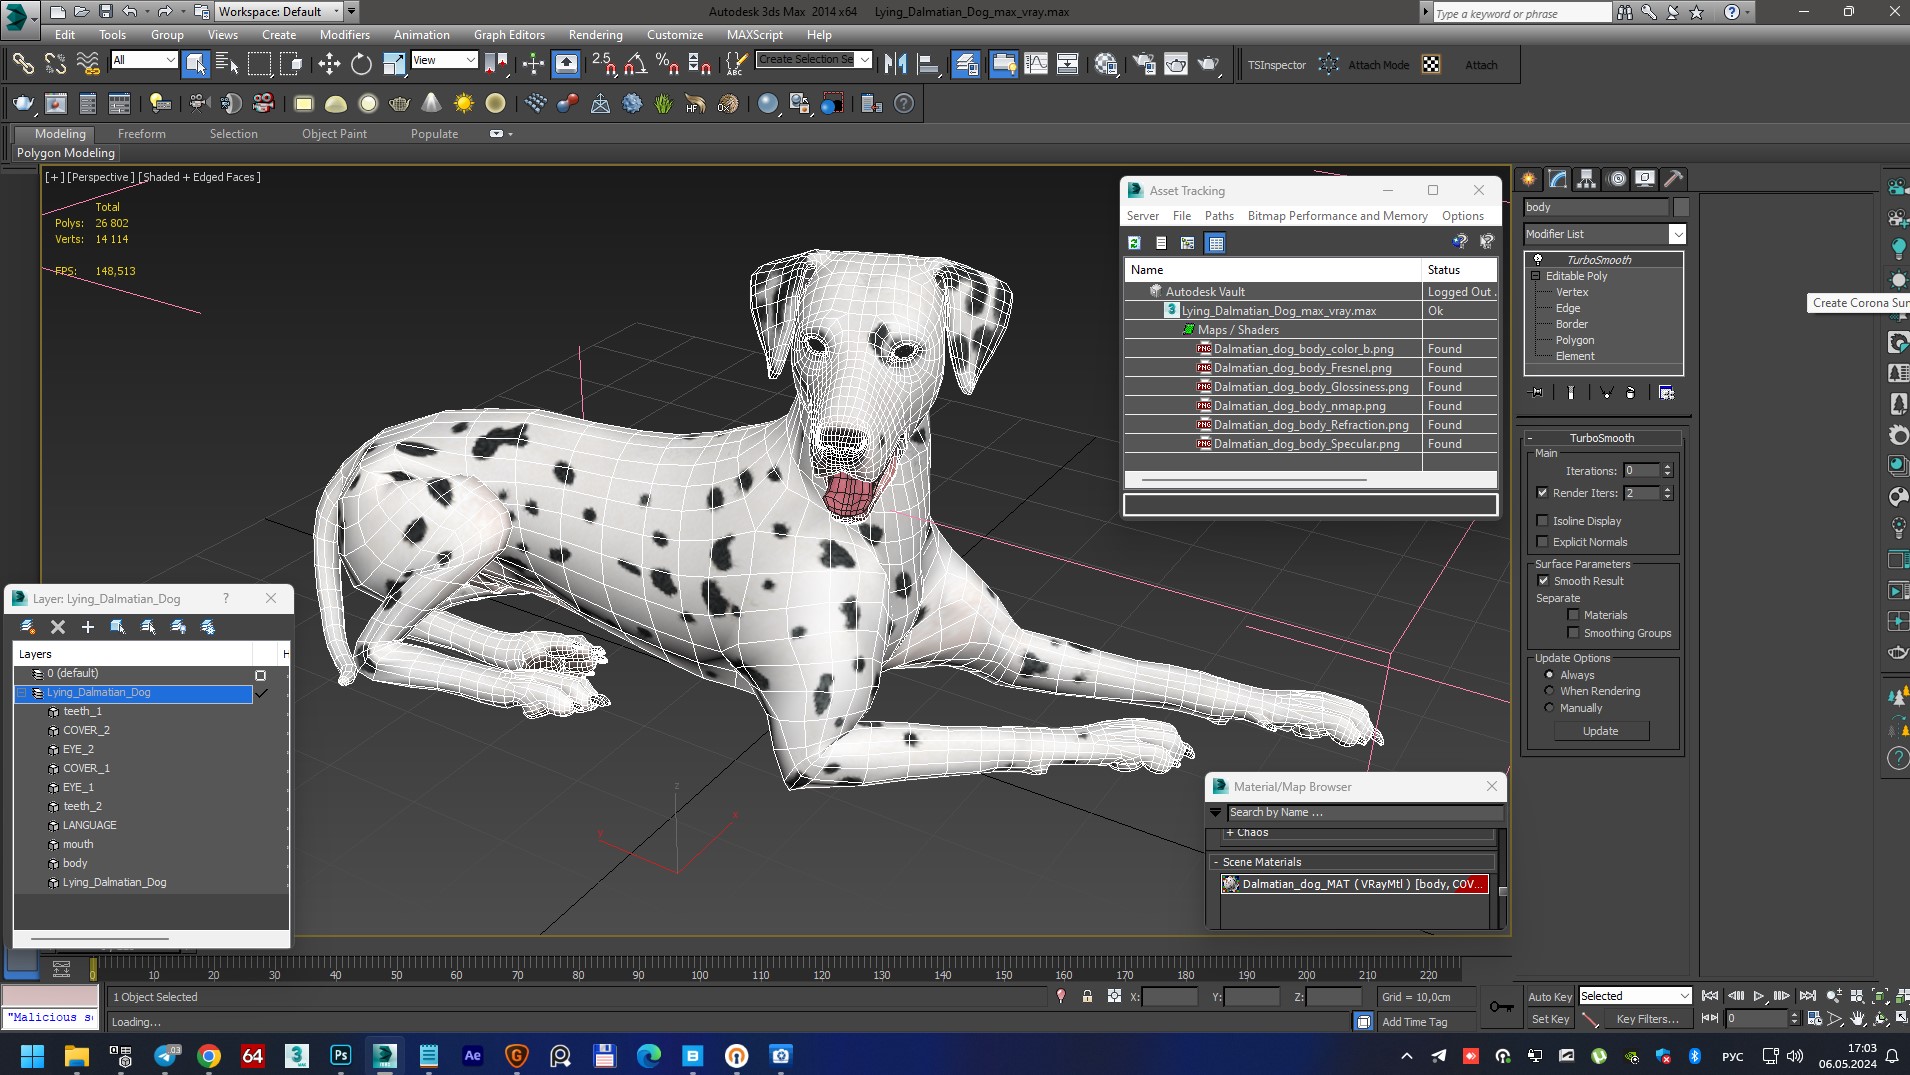Viewport: 1910px width, 1075px height.
Task: Click the Set Keys key icon
Action: tap(1501, 1006)
